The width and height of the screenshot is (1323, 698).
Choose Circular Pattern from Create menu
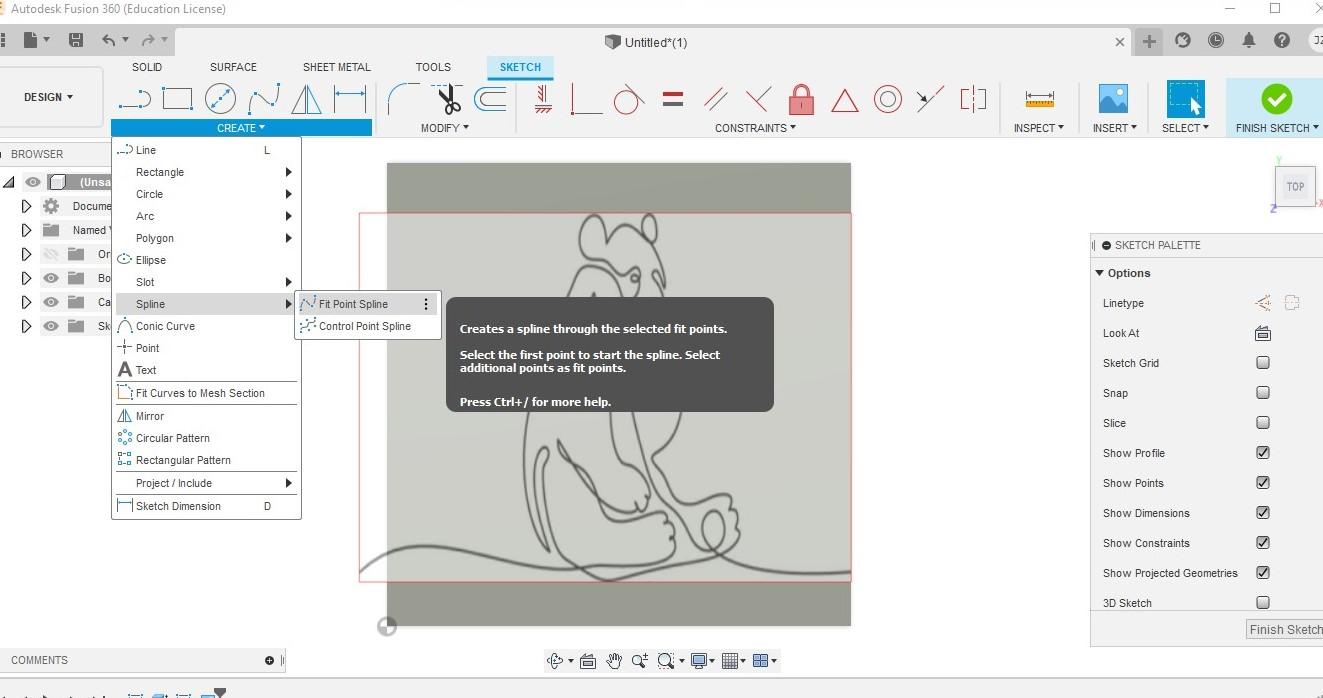pos(206,438)
